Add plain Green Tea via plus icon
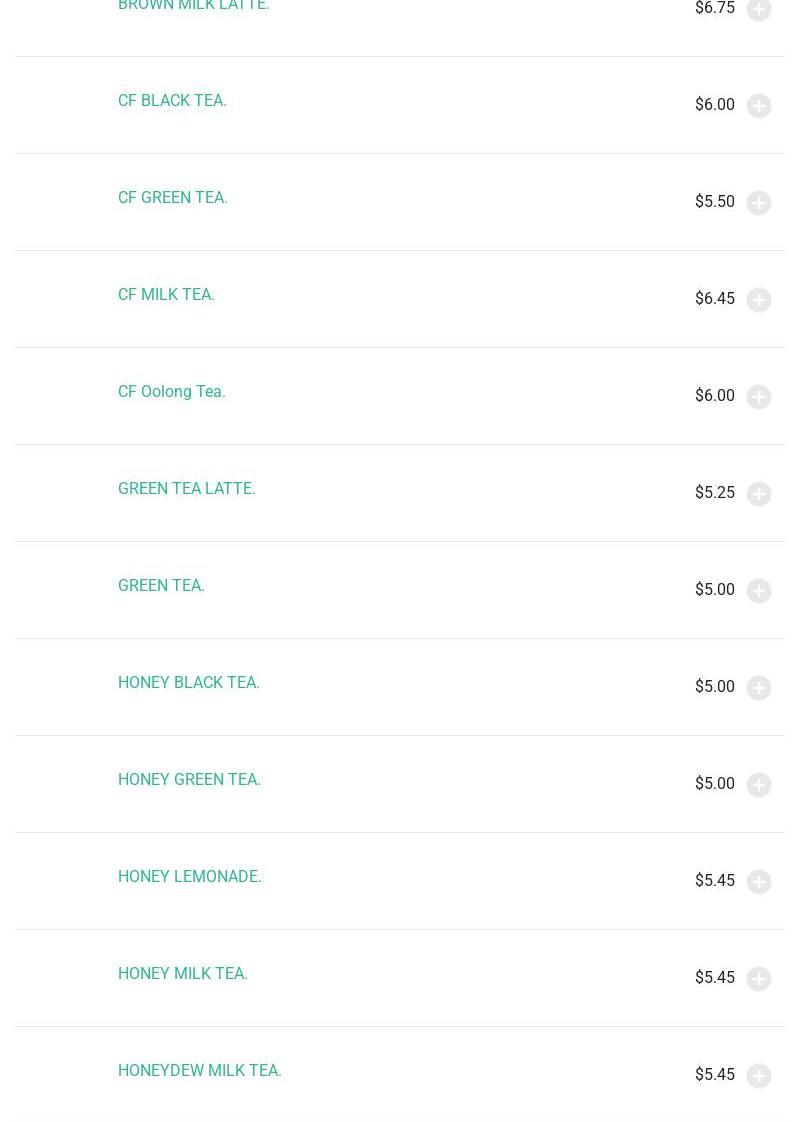Image resolution: width=800 pixels, height=1122 pixels. pos(759,591)
